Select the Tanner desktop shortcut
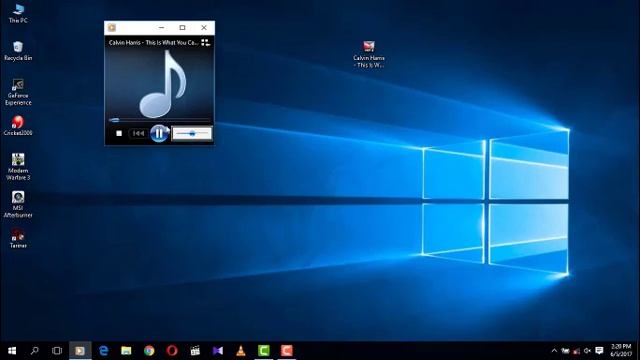Screen dimensions: 640x360 [x=18, y=238]
